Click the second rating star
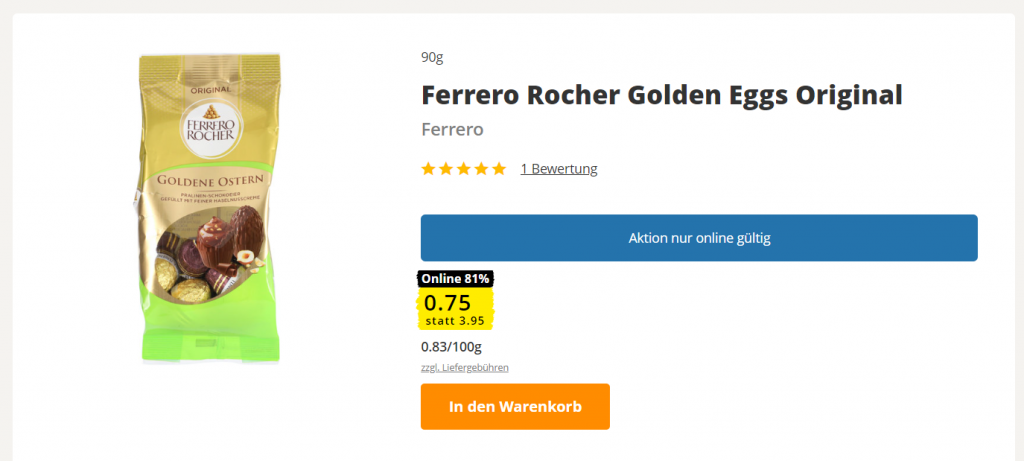Screen dimensions: 1024x461 pos(446,169)
